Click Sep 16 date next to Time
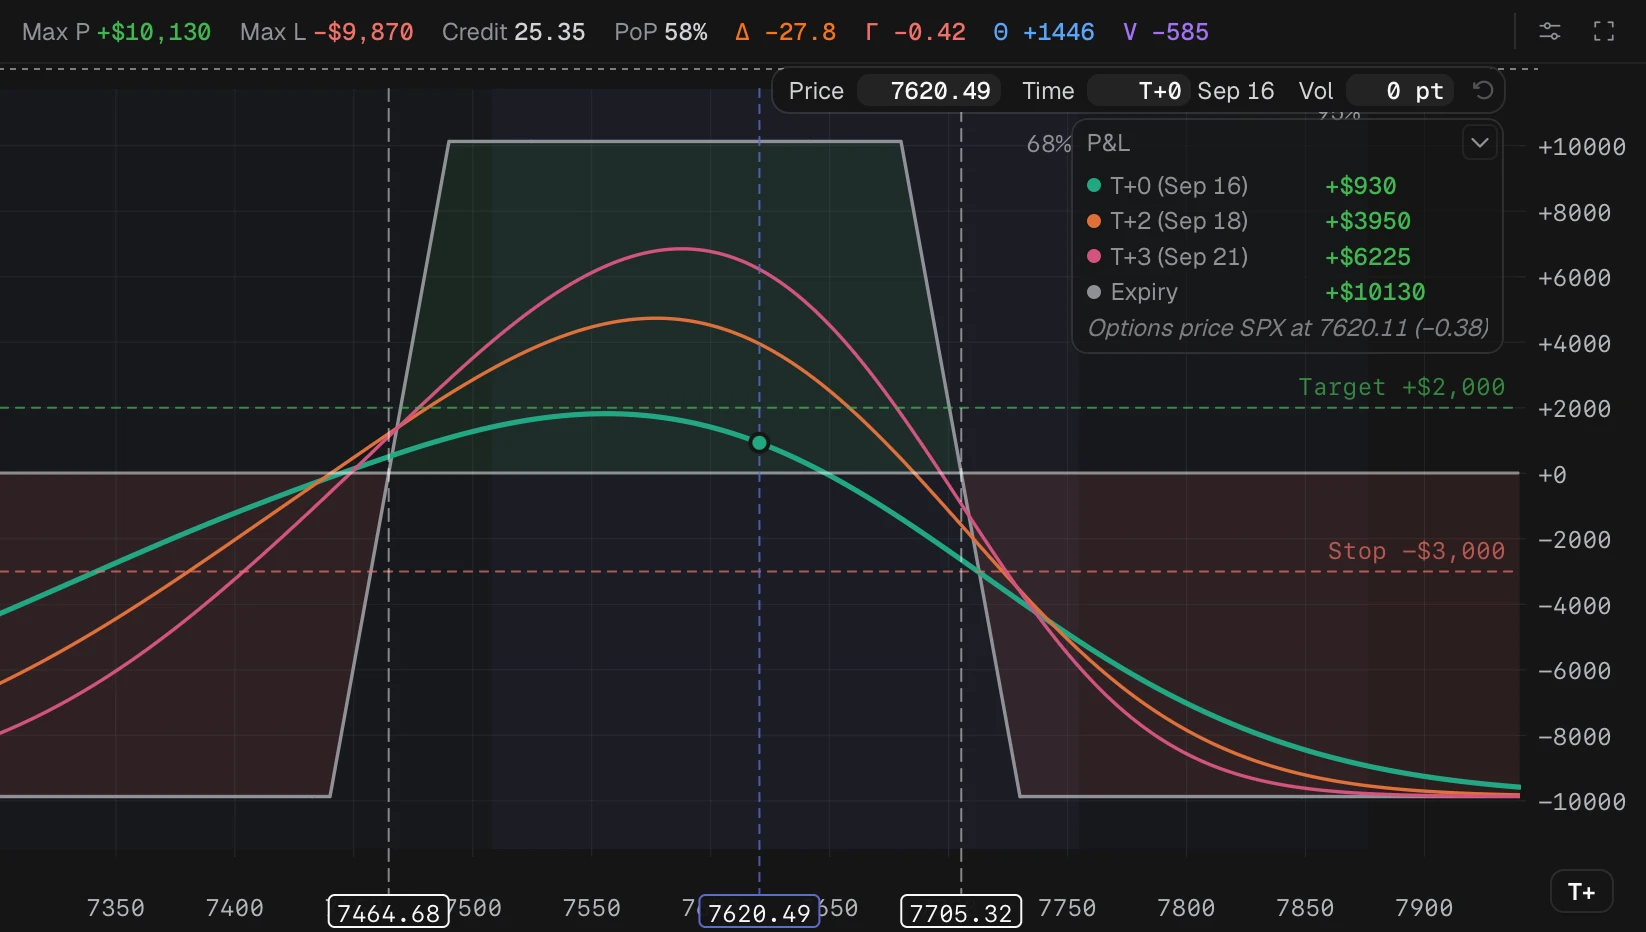 pyautogui.click(x=1235, y=91)
